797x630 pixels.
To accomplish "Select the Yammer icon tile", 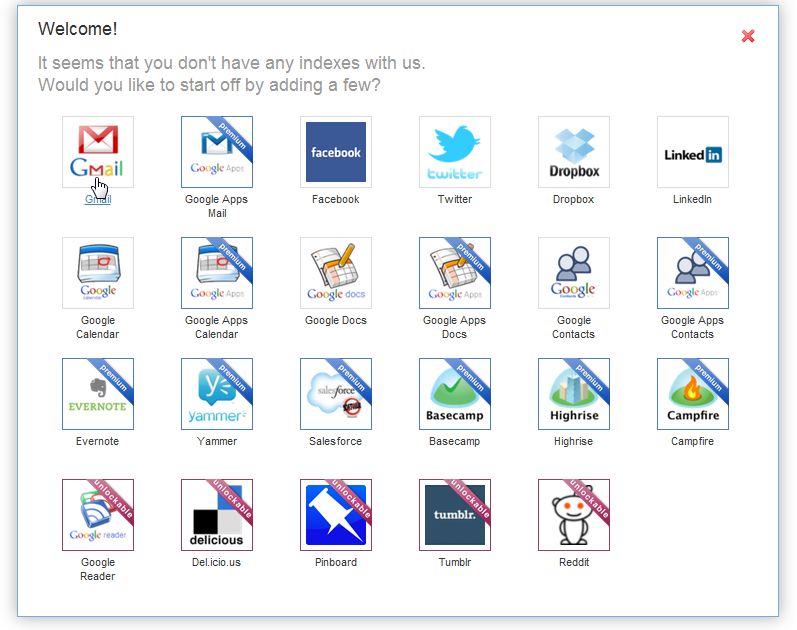I will [x=217, y=394].
